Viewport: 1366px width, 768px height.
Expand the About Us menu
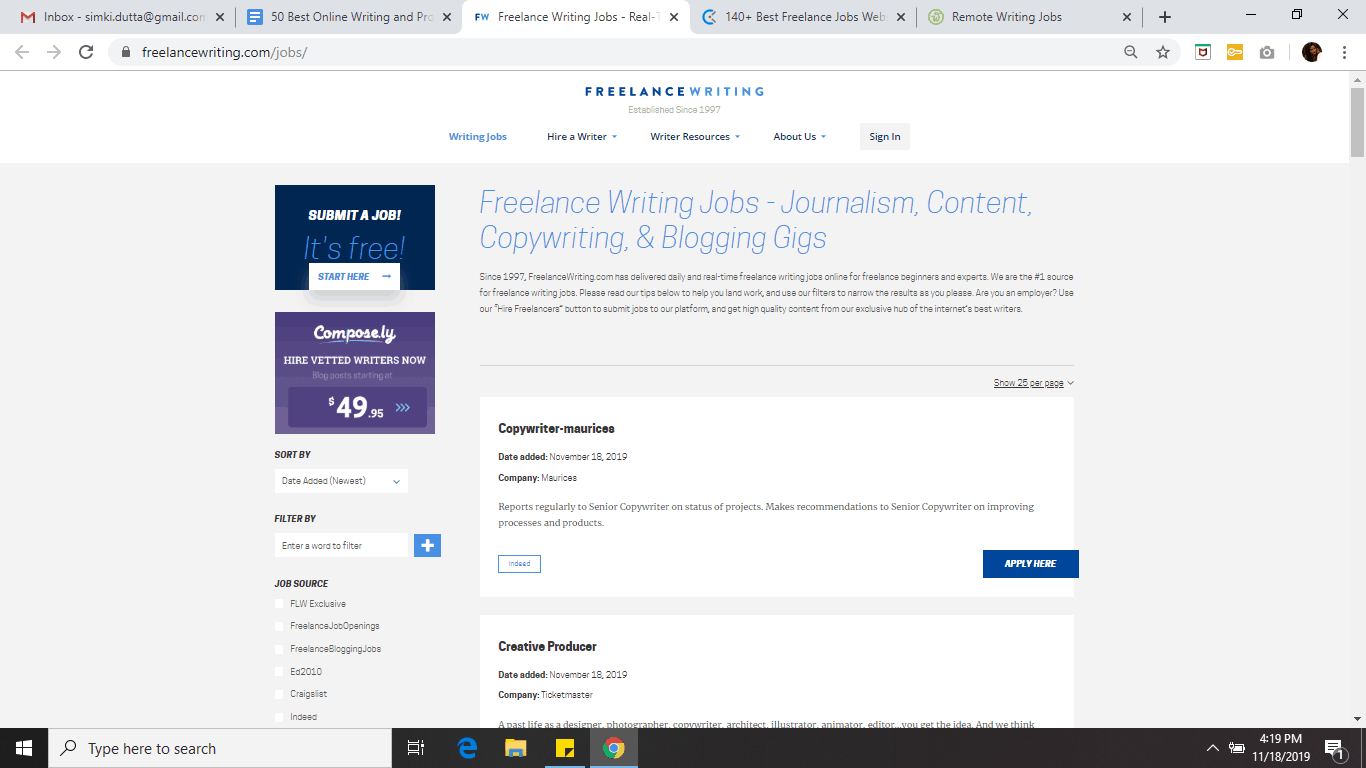(800, 137)
